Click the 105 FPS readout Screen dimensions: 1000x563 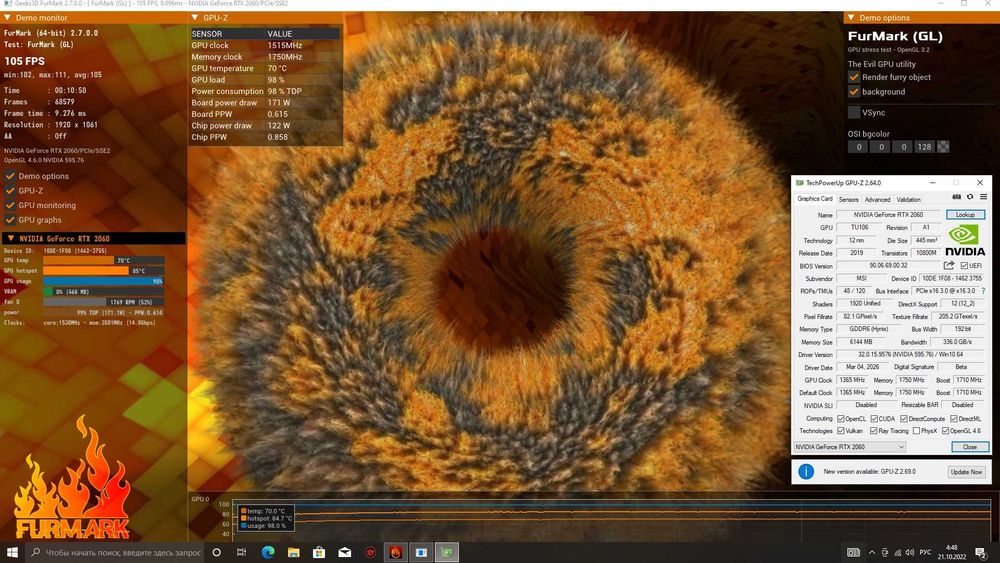click(x=25, y=61)
